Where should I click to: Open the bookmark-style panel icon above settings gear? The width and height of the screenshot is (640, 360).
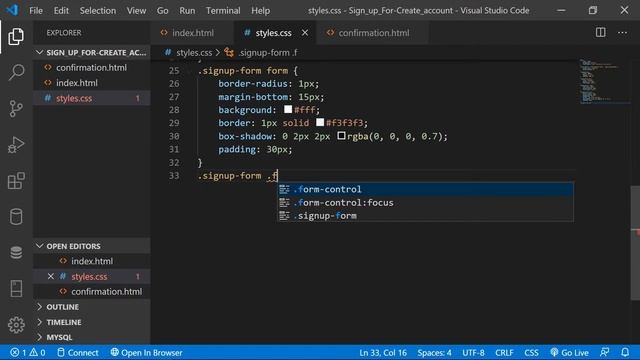click(x=16, y=288)
